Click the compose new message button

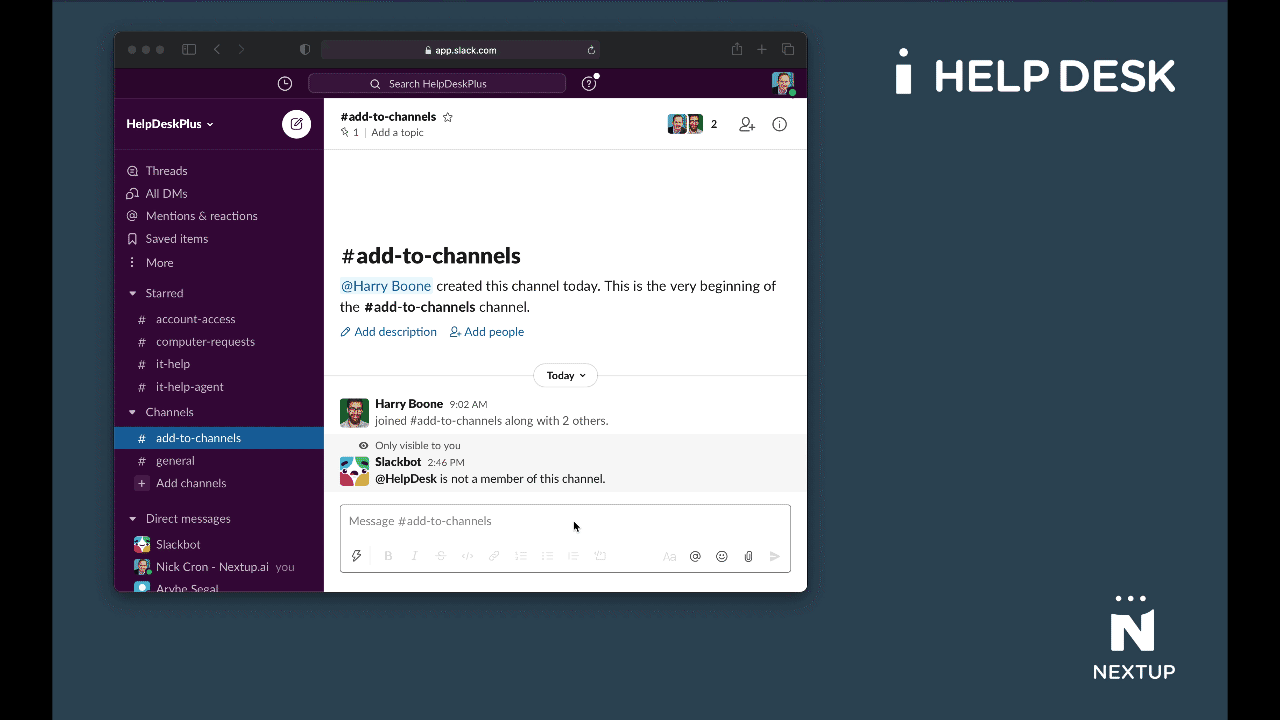[x=296, y=124]
